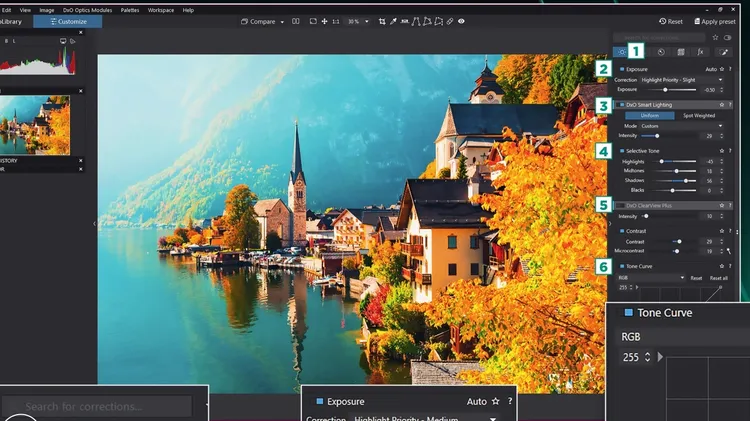Open the fx effects tab icon
Viewport: 750px width, 421px height.
coord(700,51)
